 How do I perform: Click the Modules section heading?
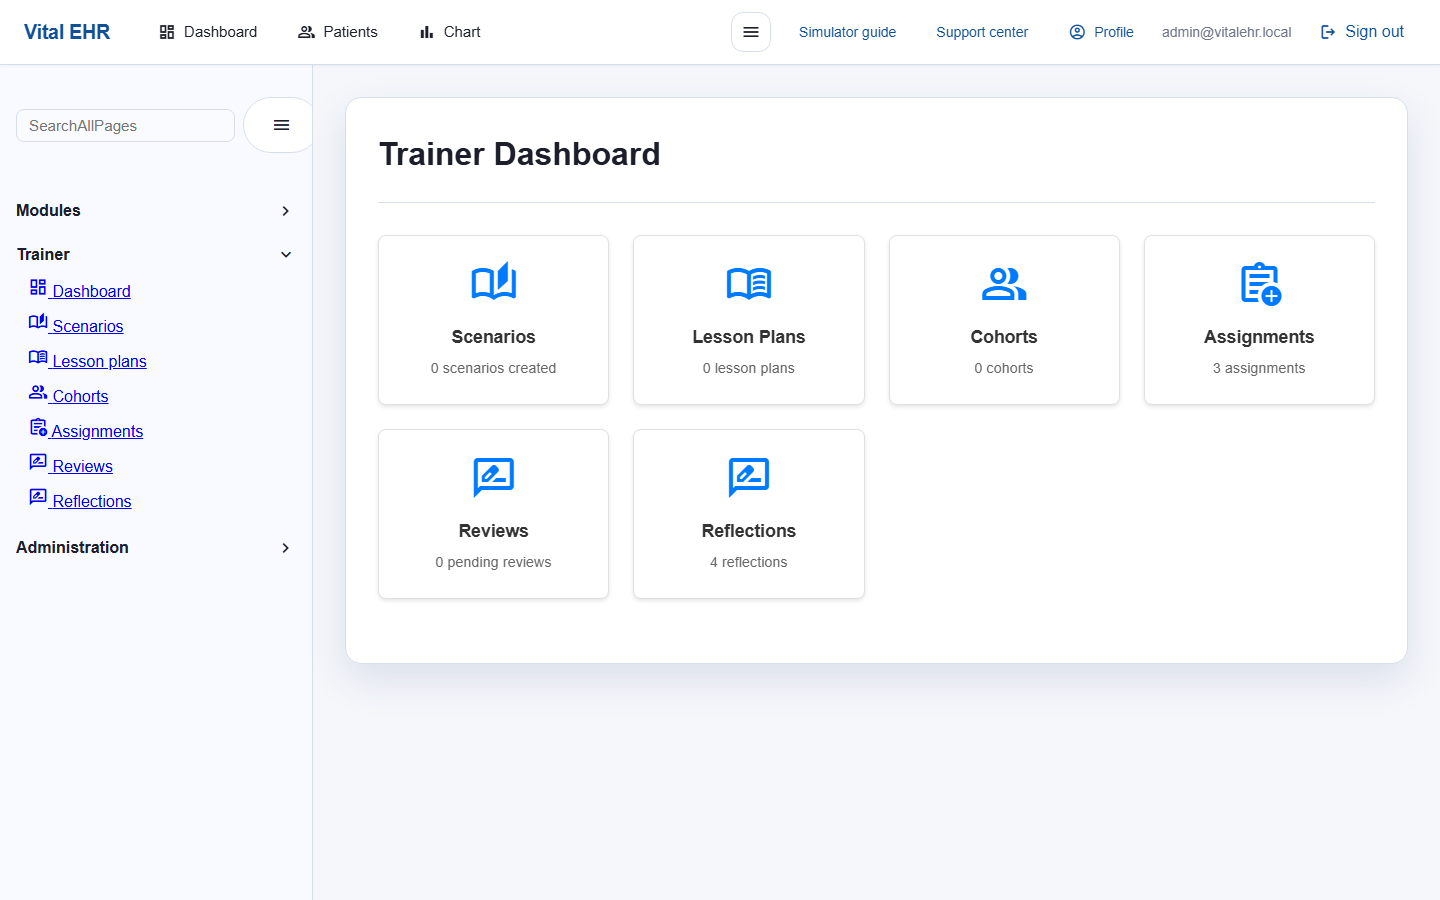point(48,210)
